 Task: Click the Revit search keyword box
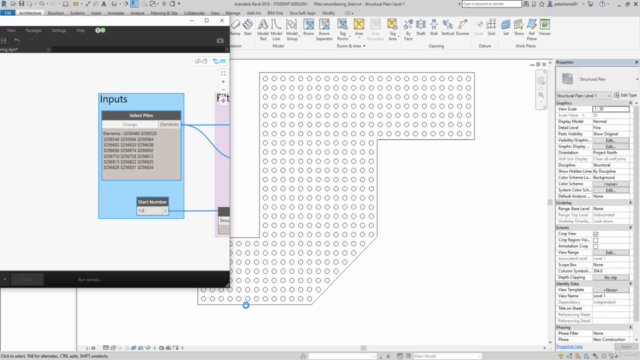click(491, 4)
